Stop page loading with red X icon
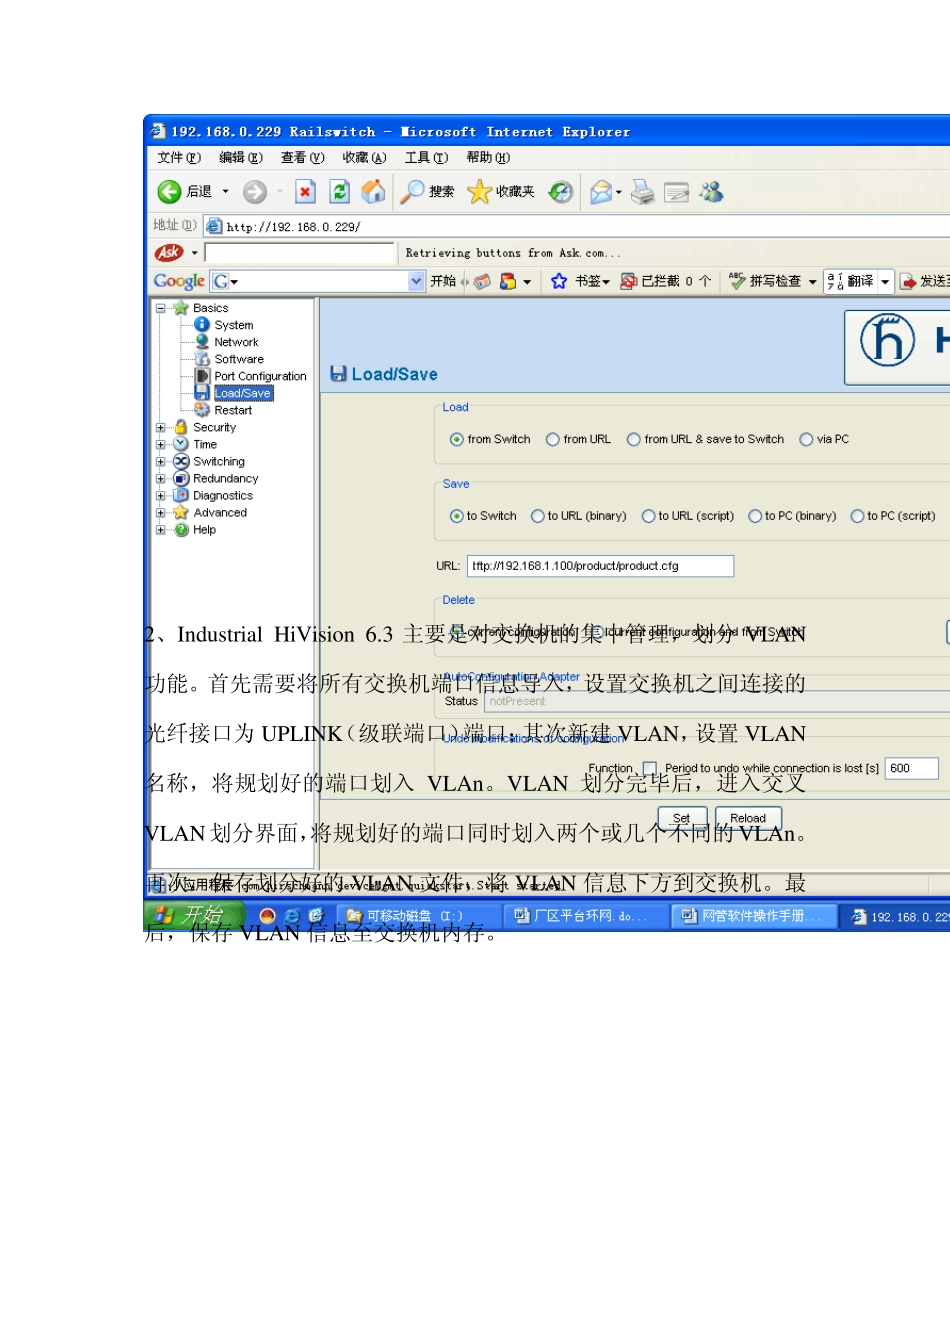950x1344 pixels. 306,192
